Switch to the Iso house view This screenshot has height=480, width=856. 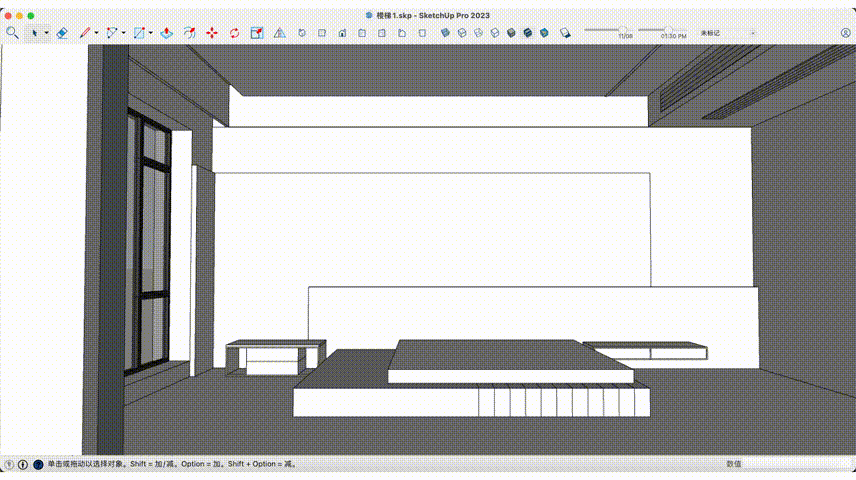coord(301,33)
